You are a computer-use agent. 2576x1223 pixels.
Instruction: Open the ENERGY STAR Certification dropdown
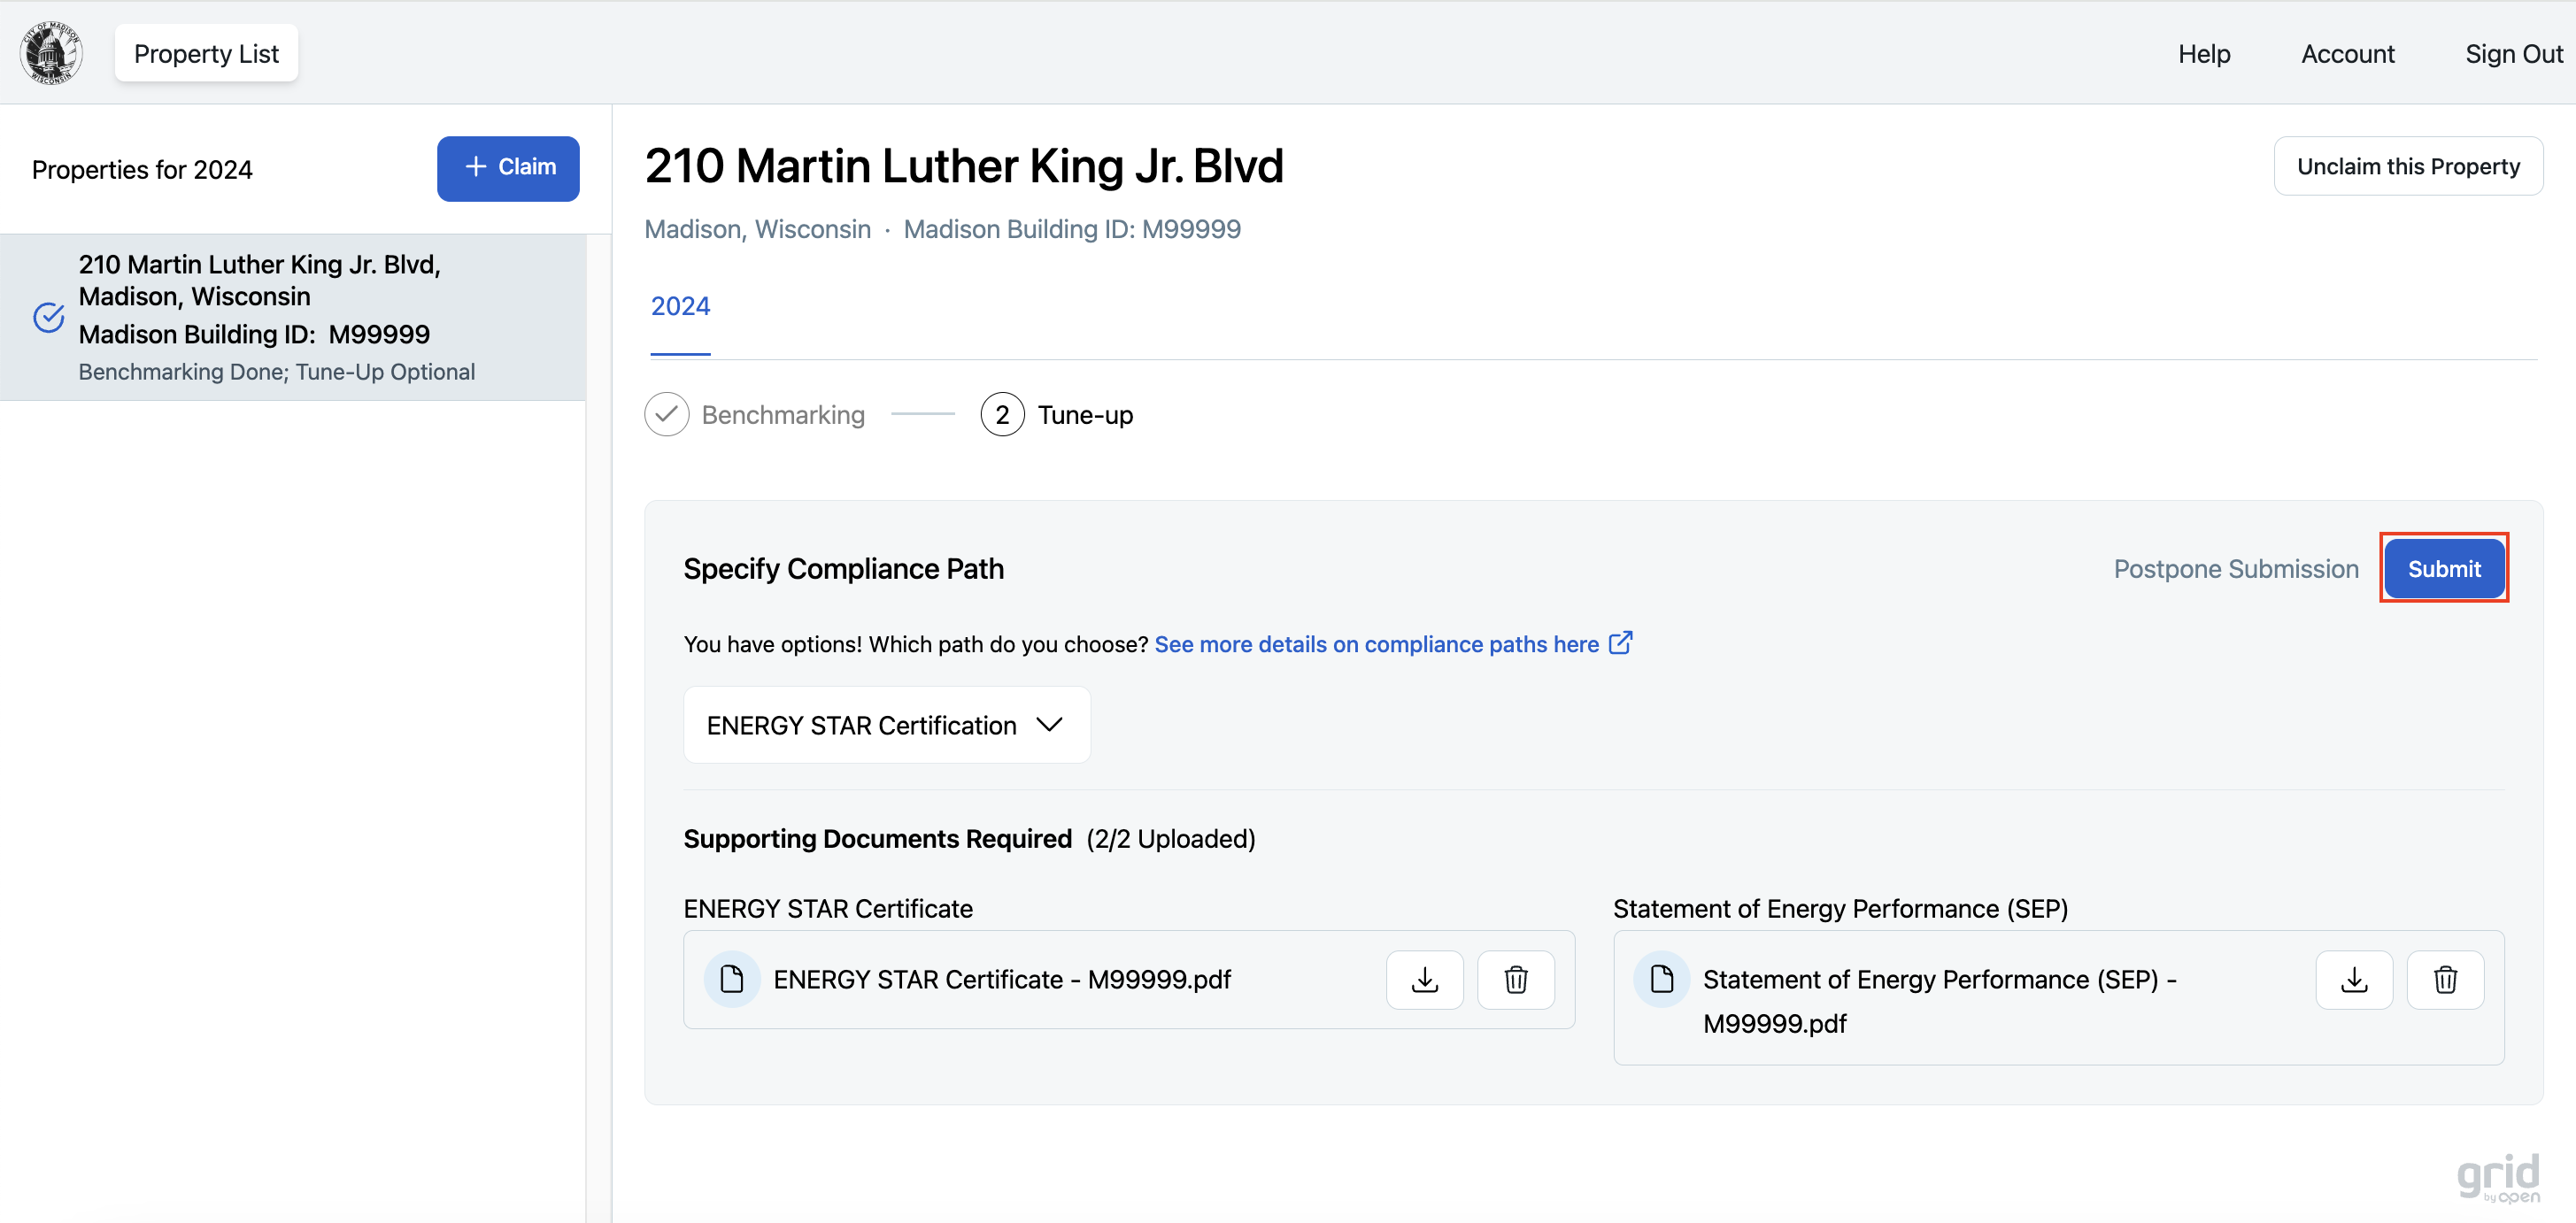point(886,725)
